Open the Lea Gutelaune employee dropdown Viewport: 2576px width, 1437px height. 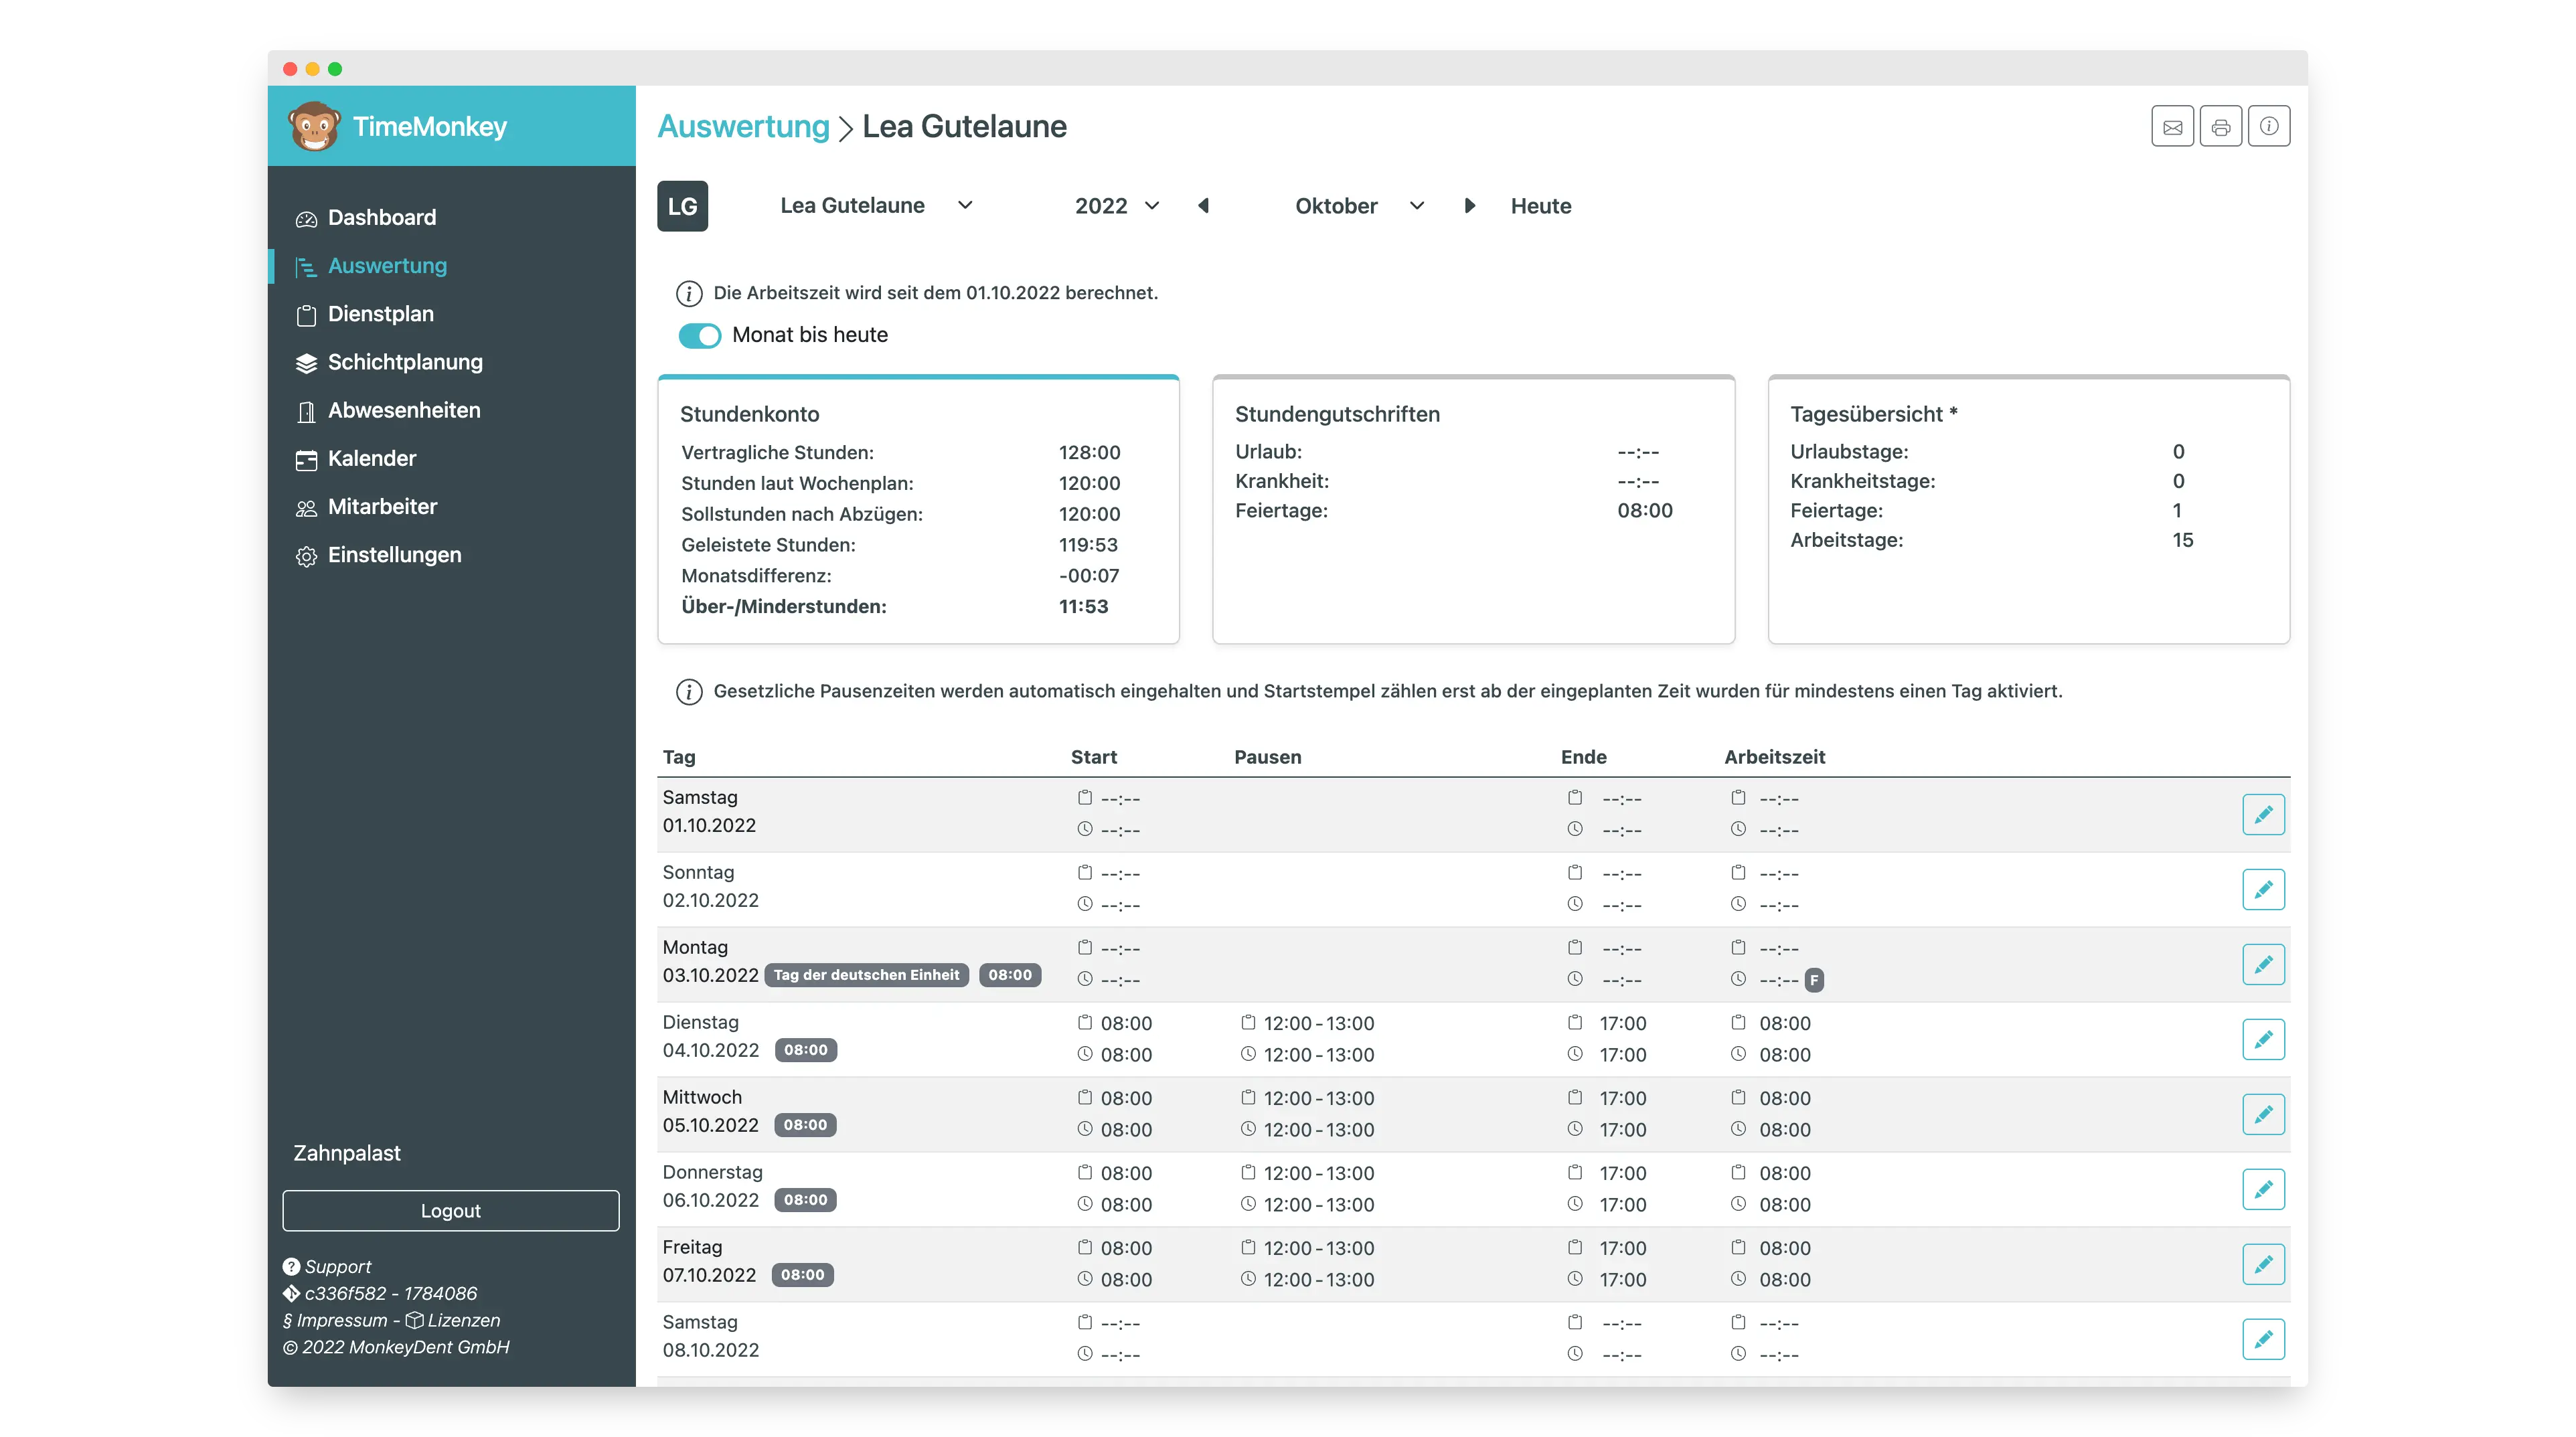pyautogui.click(x=875, y=206)
